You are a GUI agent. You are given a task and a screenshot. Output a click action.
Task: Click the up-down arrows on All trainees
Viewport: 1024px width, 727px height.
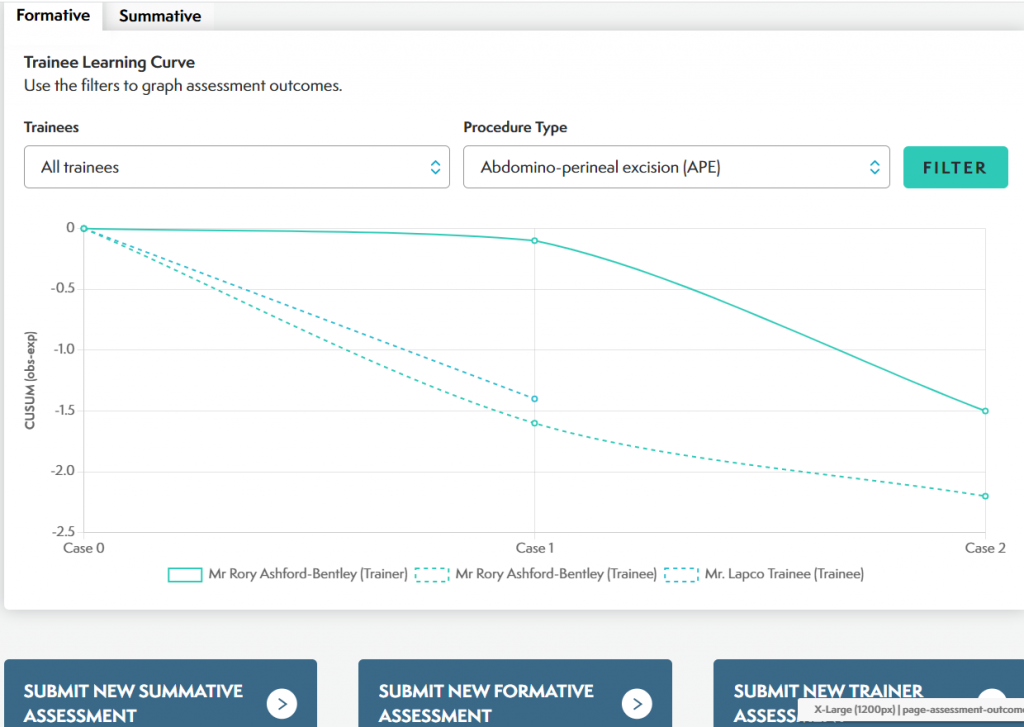pos(435,167)
